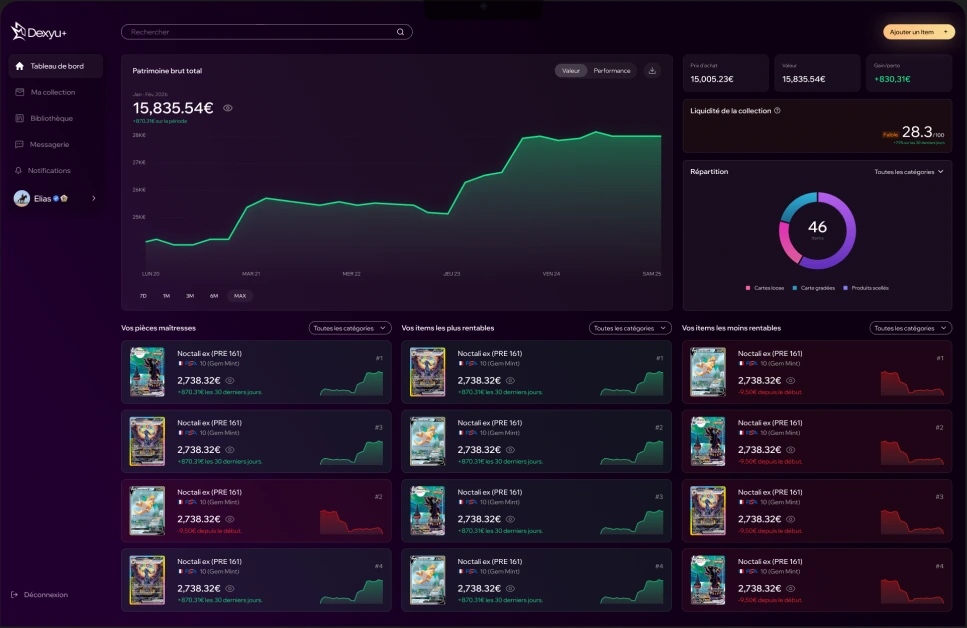This screenshot has height=628, width=967.
Task: Hide the 15,835.54€ total value with eye icon
Action: [228, 108]
